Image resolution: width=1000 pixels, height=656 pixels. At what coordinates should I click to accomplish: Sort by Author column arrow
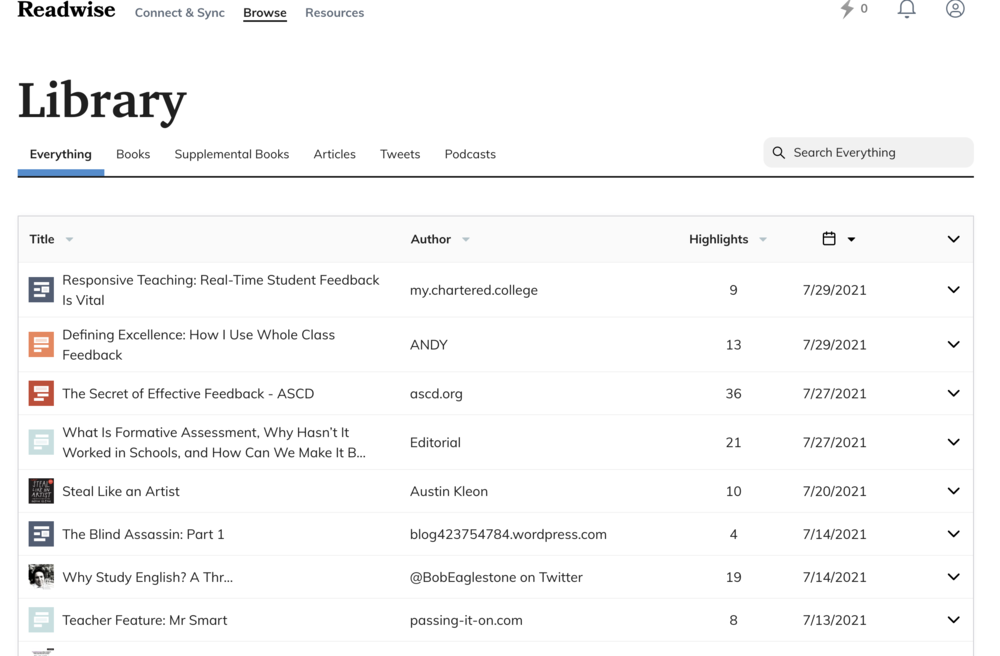coord(466,240)
